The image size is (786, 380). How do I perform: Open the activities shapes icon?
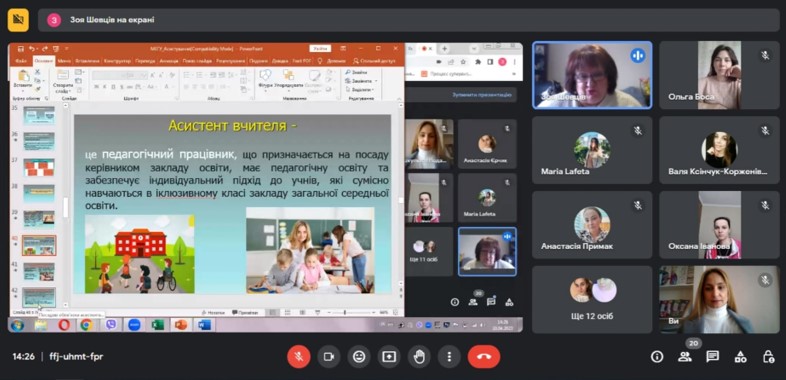coord(740,357)
